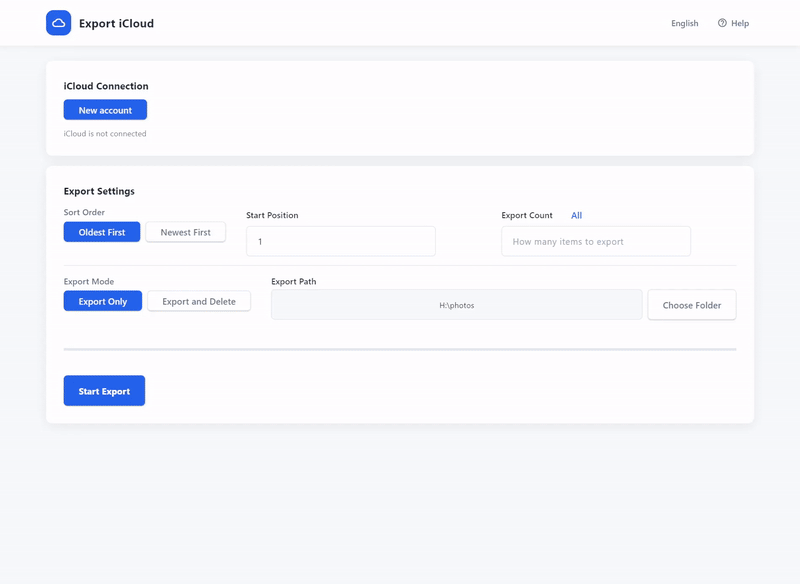Click the Start Export button

pos(104,390)
